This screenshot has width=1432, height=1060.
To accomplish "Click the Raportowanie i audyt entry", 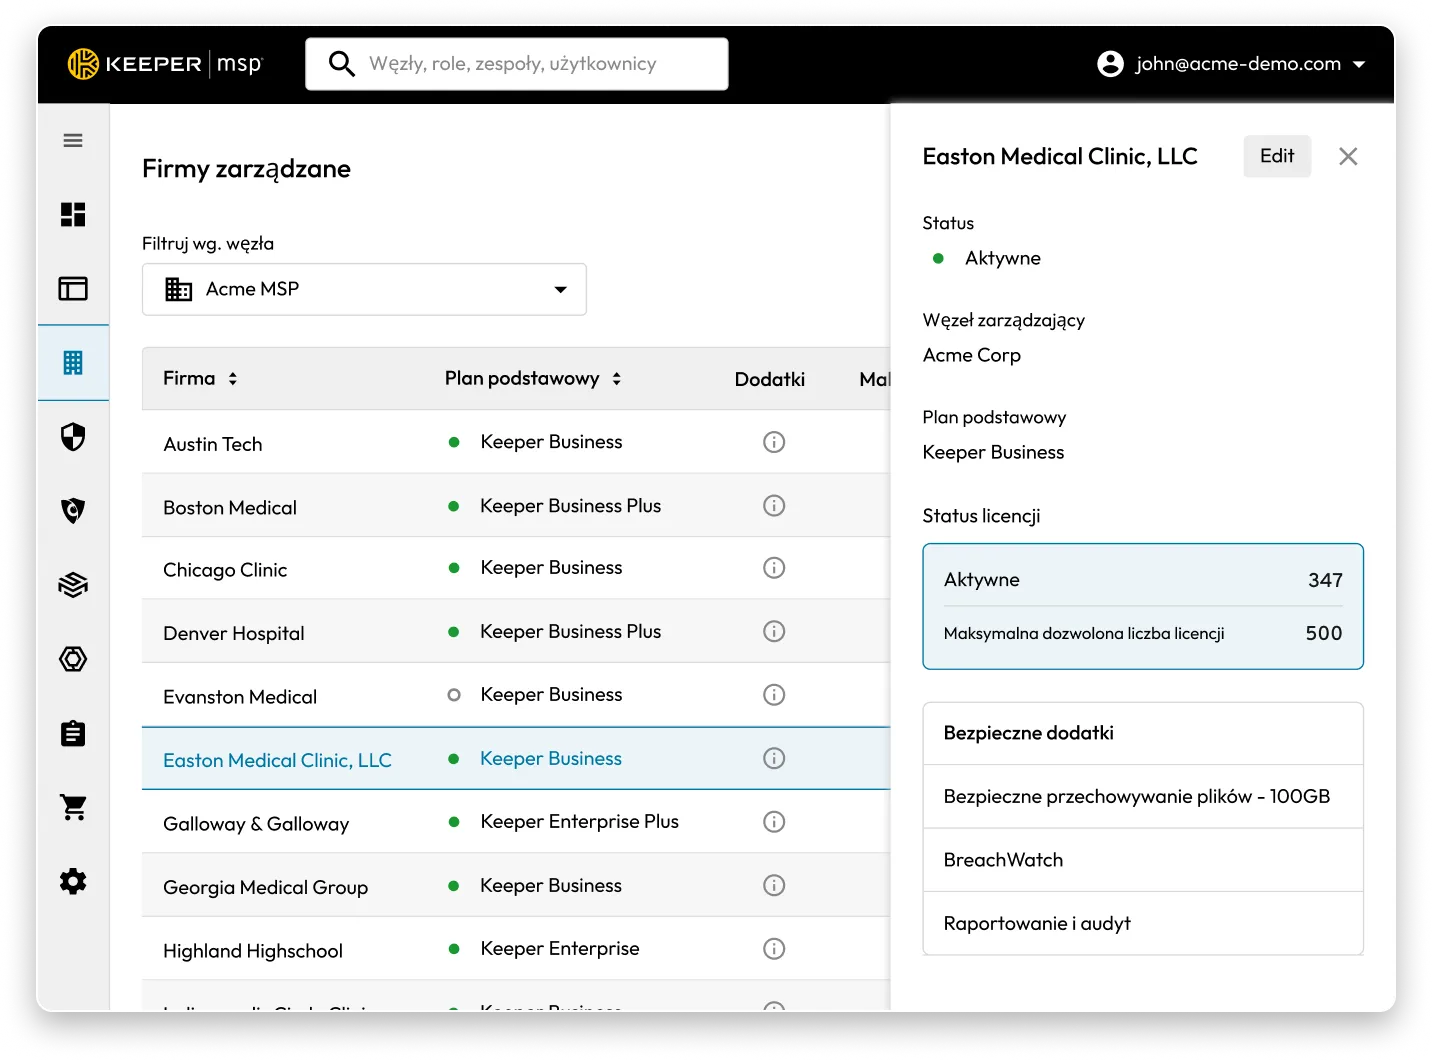I will point(1143,924).
